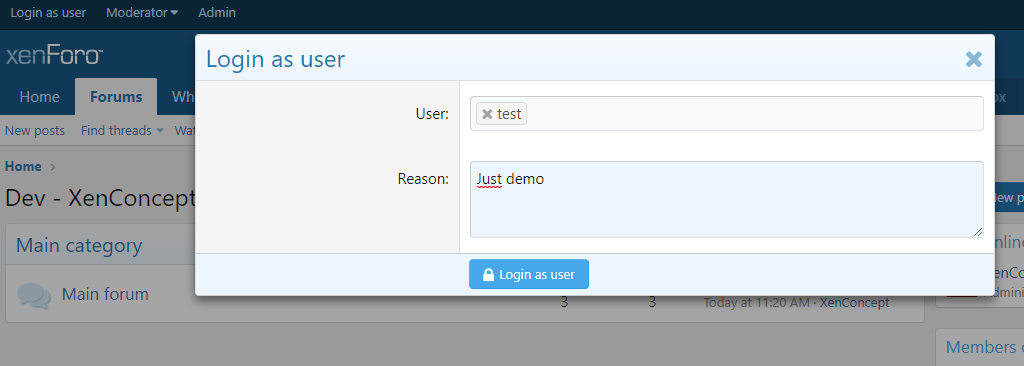Submit the Login as user button
The image size is (1024, 366).
[529, 274]
